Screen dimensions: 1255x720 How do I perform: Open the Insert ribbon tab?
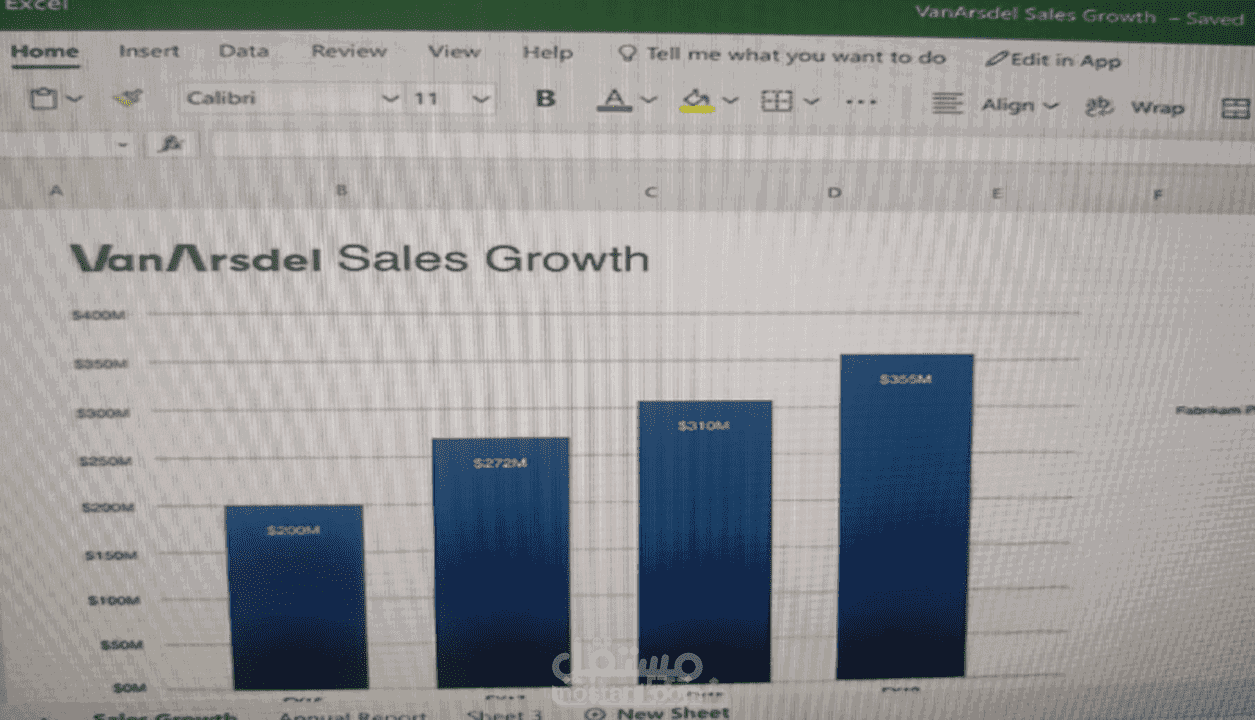click(149, 51)
